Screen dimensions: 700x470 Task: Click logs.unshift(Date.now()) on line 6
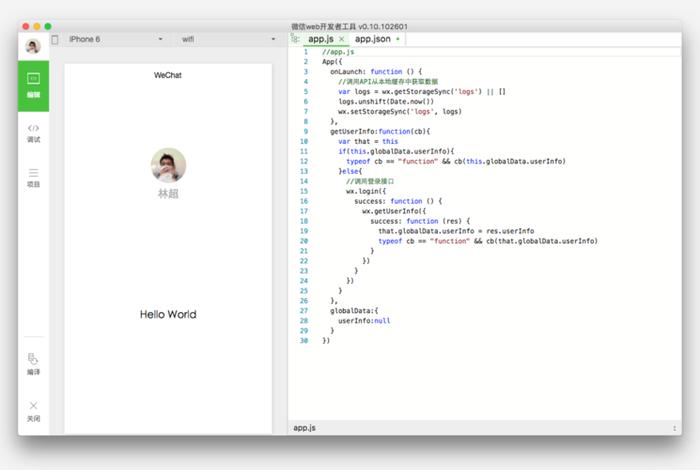[386, 101]
